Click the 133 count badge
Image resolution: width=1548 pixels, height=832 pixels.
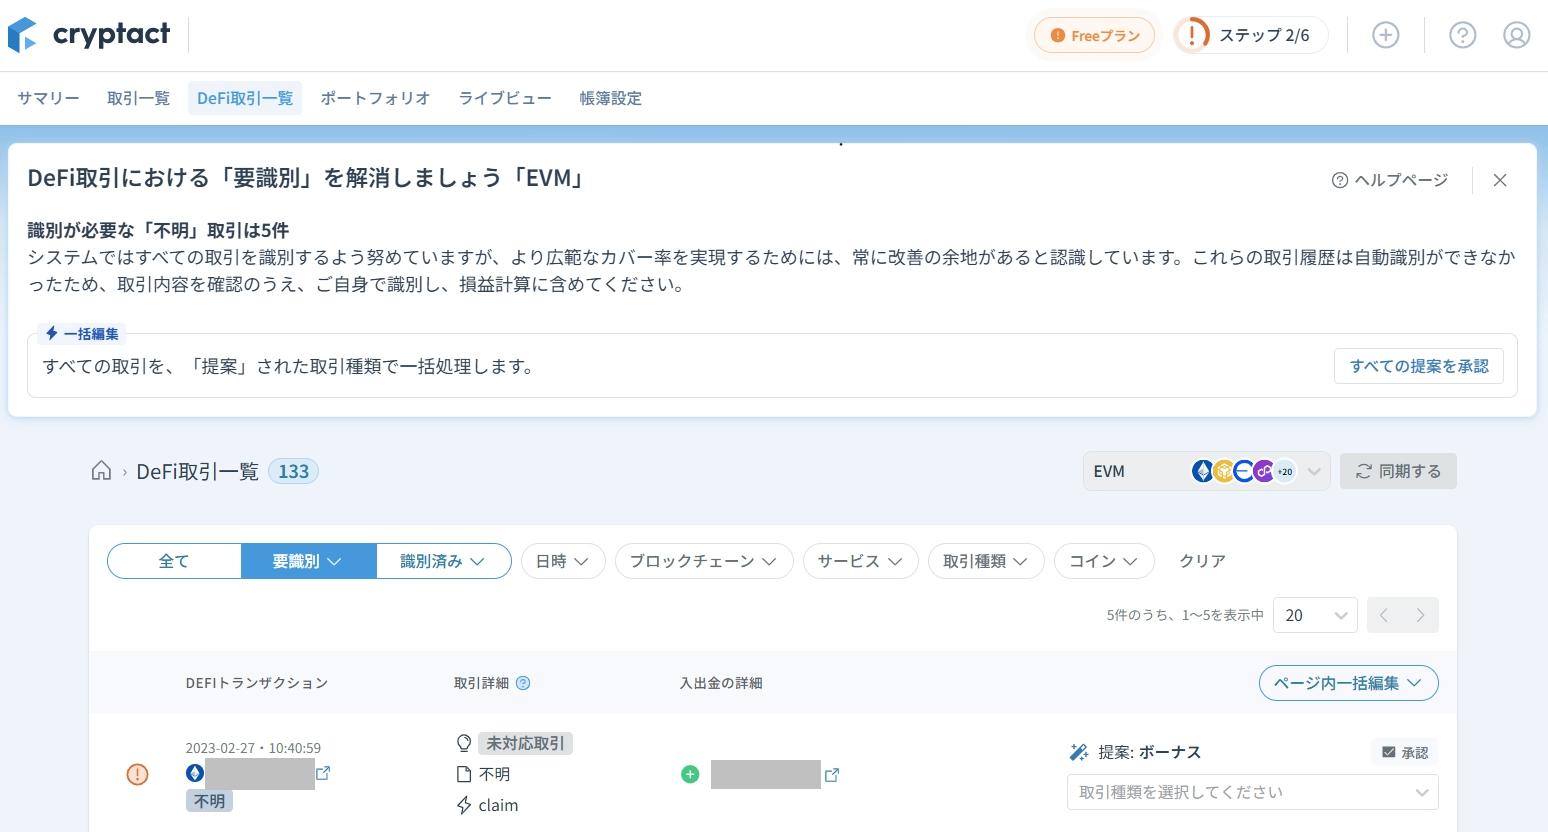(x=293, y=471)
